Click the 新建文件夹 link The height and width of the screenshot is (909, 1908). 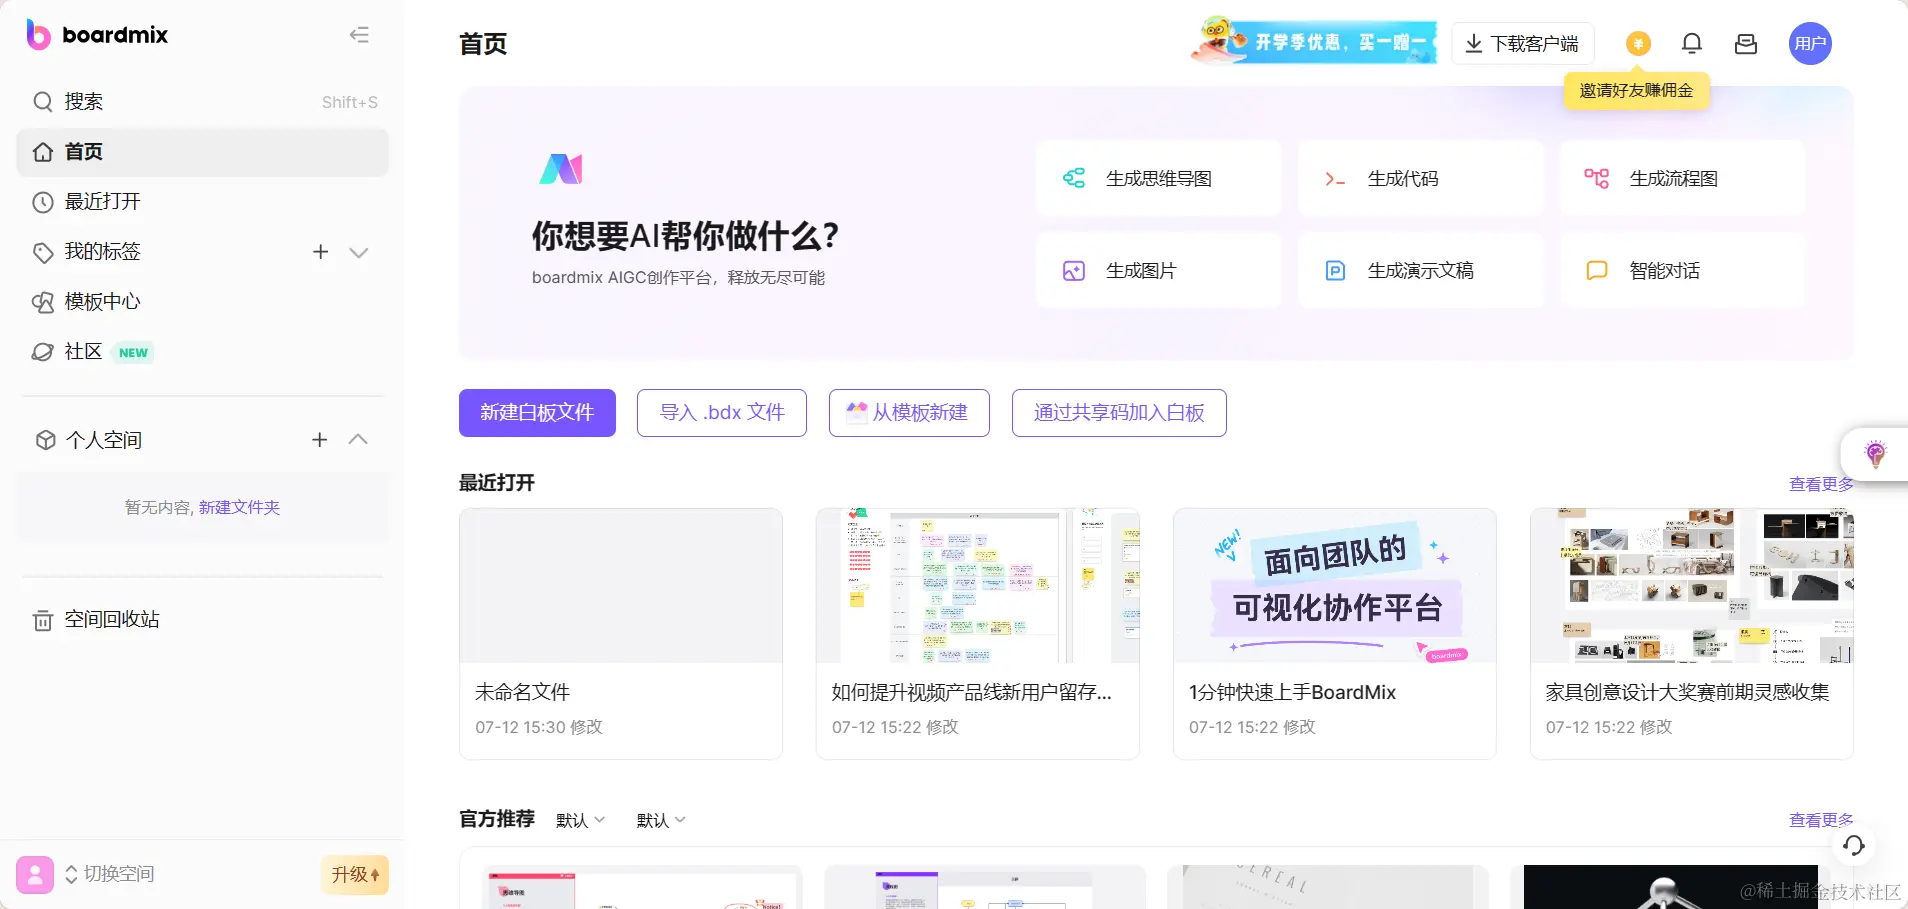click(x=239, y=508)
